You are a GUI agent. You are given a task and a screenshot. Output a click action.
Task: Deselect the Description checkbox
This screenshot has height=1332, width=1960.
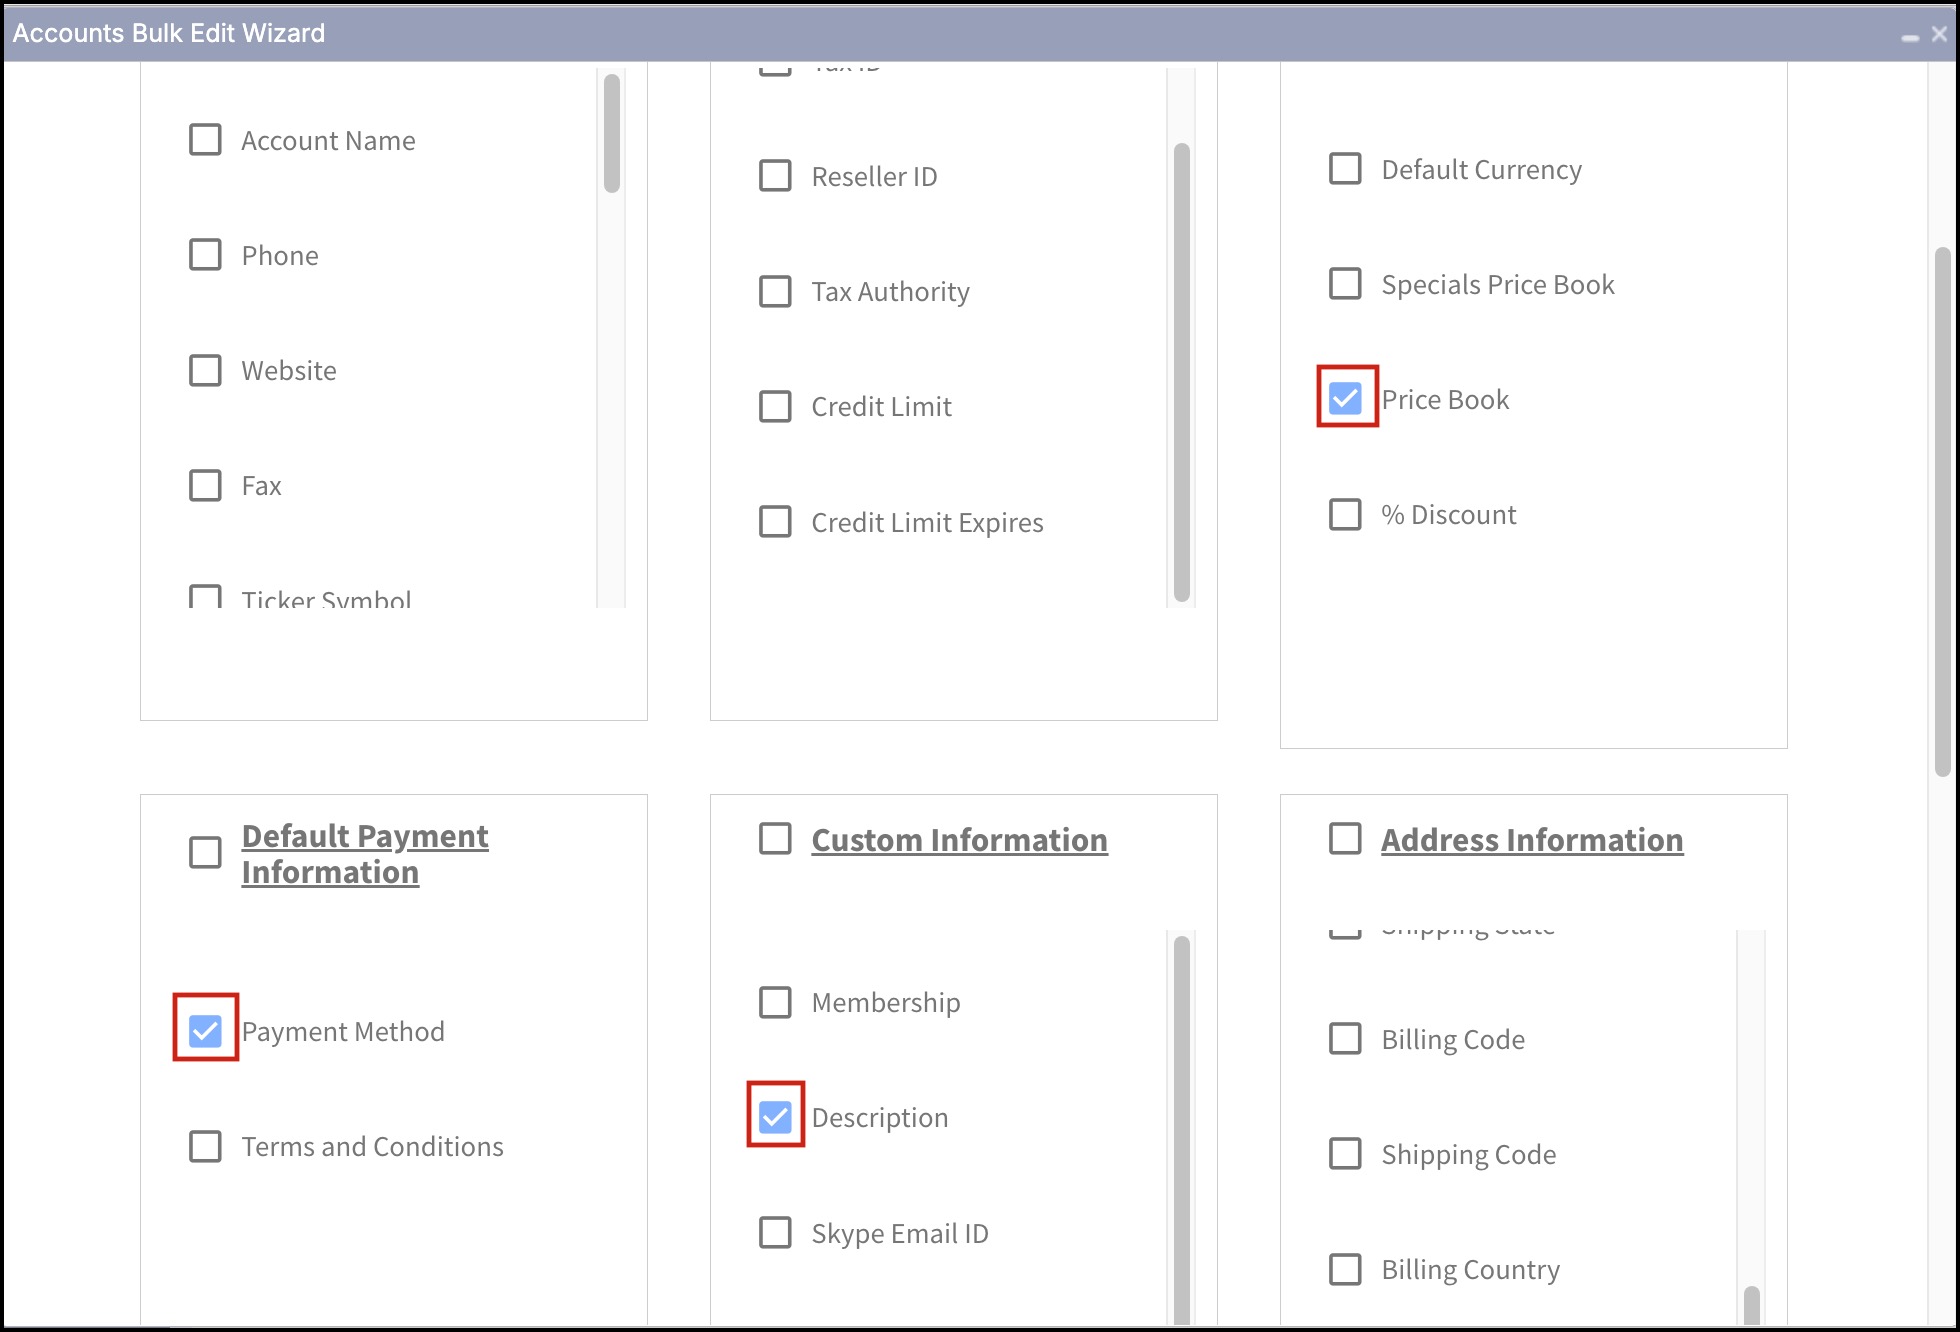pyautogui.click(x=775, y=1117)
